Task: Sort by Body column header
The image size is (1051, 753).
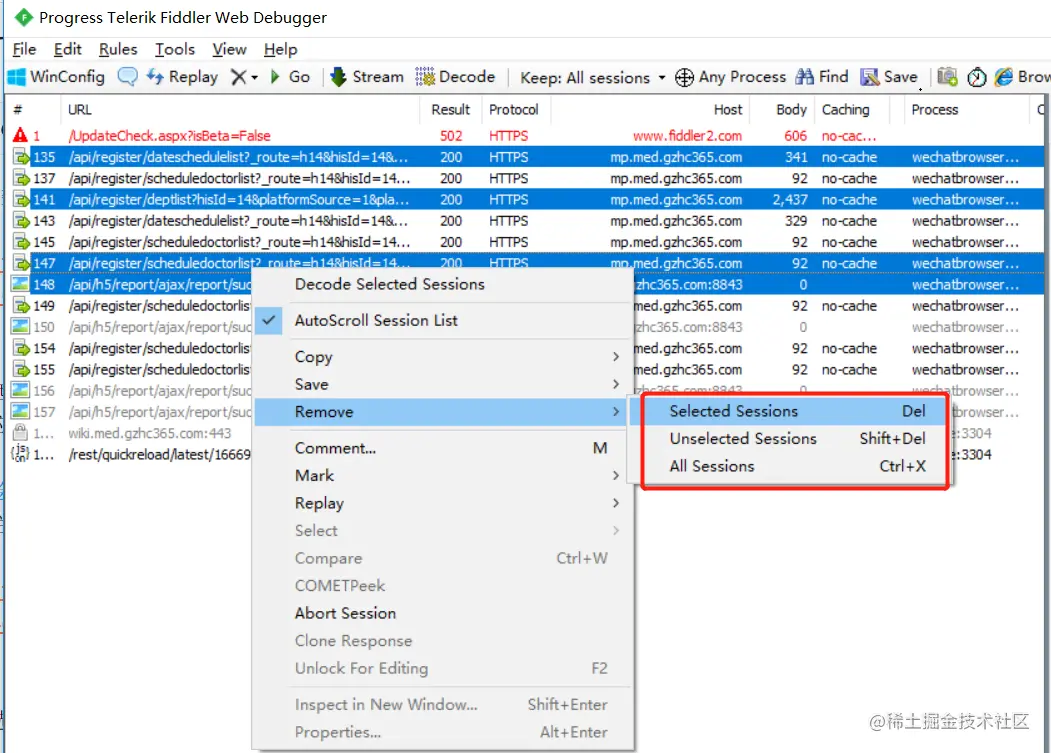Action: (x=781, y=109)
